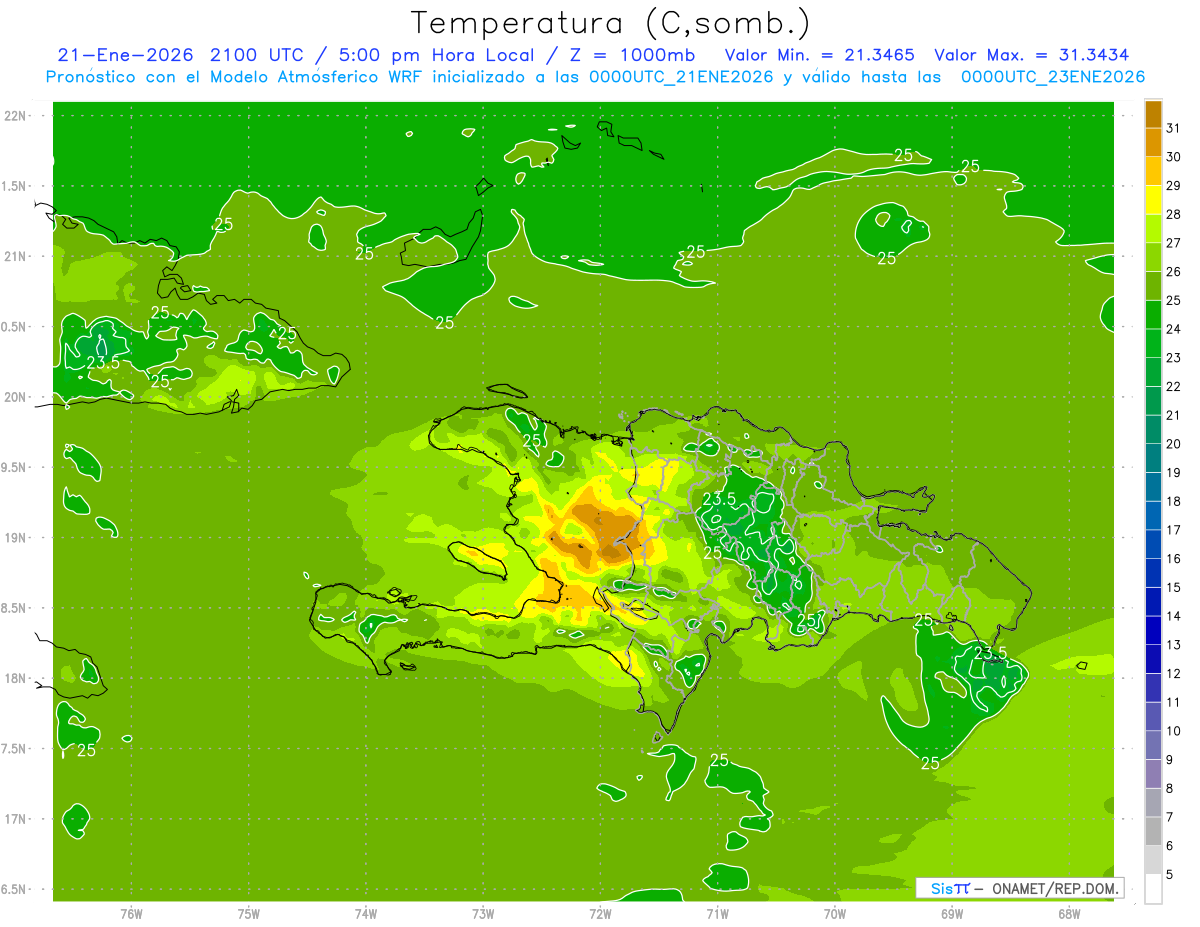Click the '24' legend value
This screenshot has width=1200, height=927.
pos(1173,329)
